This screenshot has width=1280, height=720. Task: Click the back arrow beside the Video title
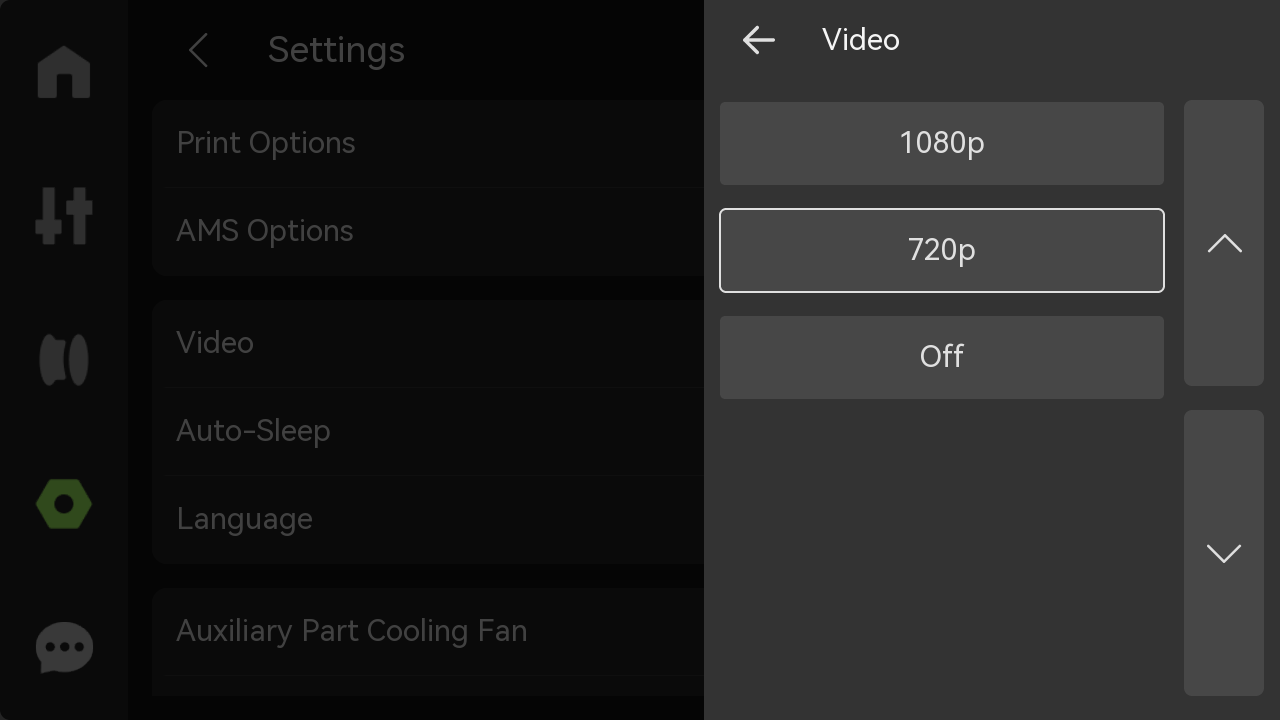point(759,40)
